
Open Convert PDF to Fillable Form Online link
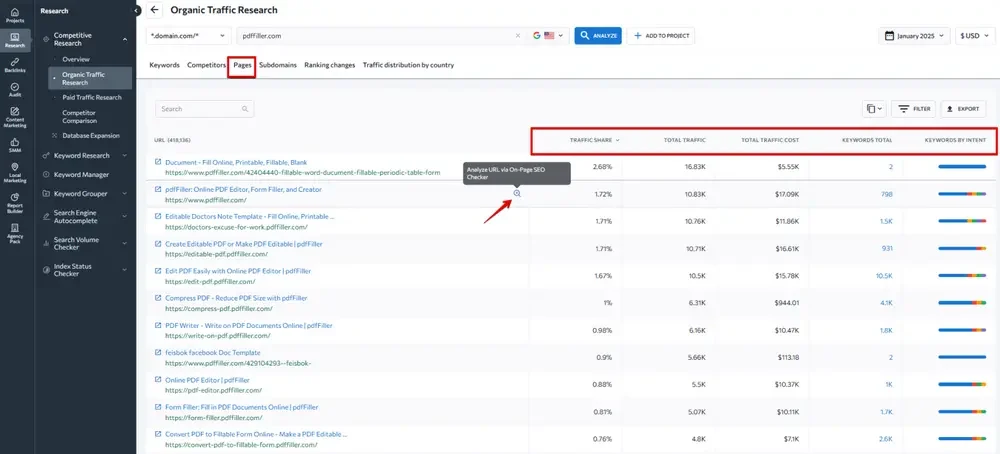(x=256, y=434)
